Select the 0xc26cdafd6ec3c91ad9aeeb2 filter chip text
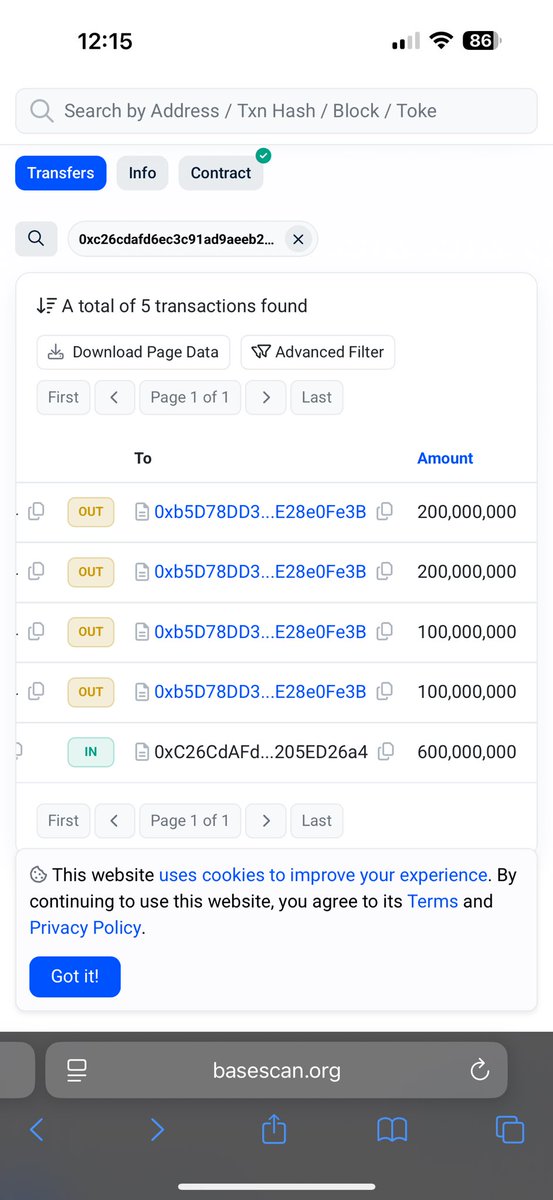Viewport: 553px width, 1200px height. (x=176, y=239)
